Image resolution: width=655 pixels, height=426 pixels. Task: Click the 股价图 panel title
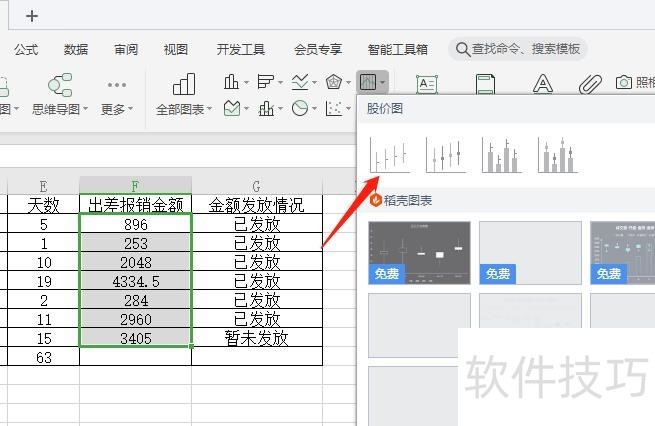[x=385, y=109]
